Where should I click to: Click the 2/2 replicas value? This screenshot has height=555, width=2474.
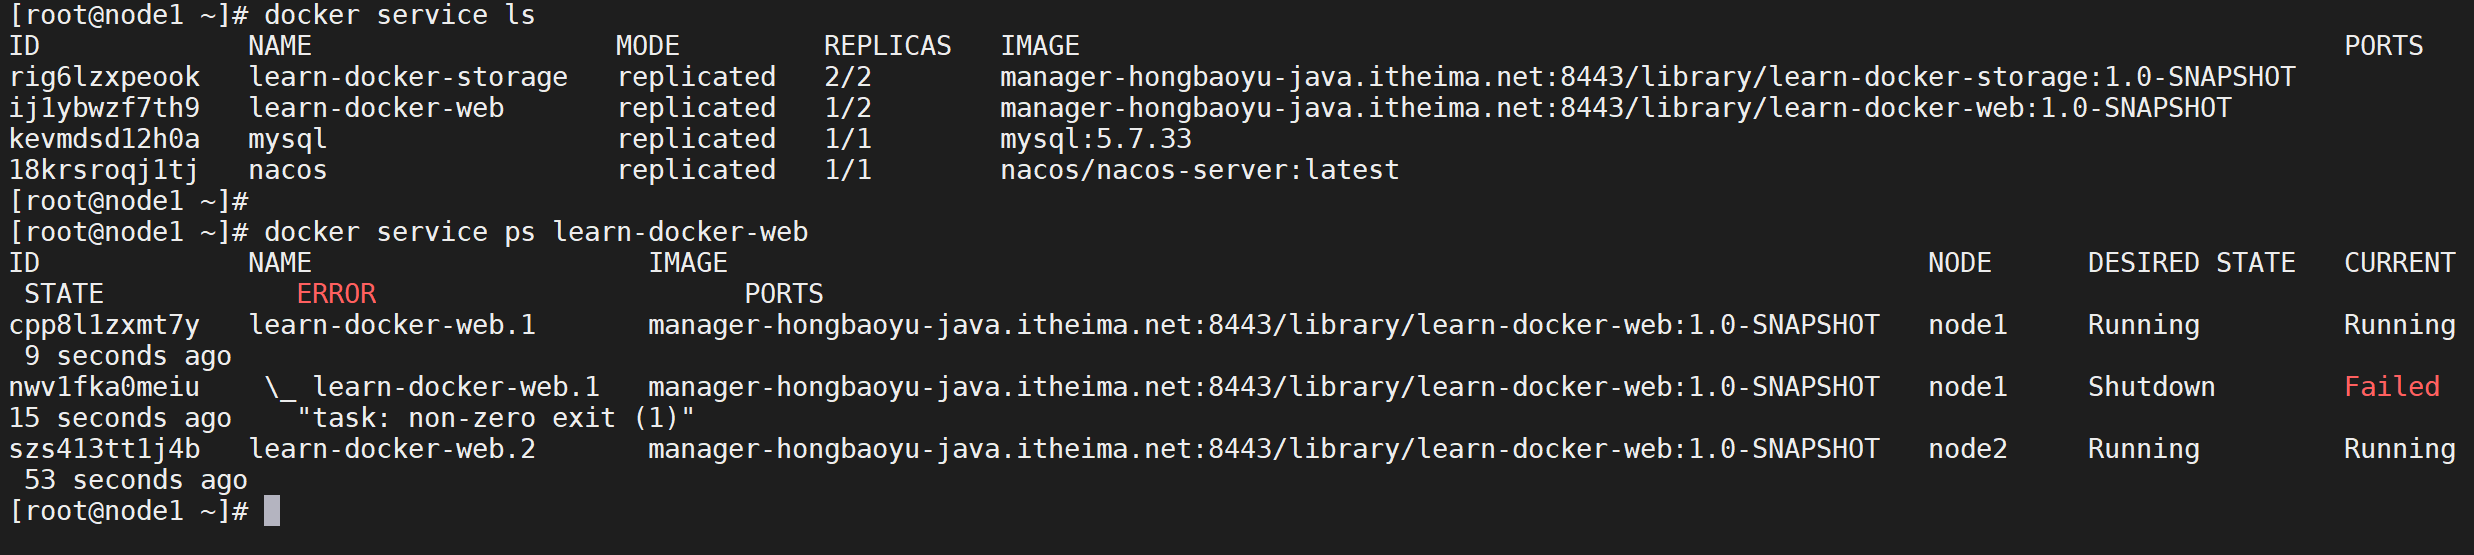(x=847, y=77)
